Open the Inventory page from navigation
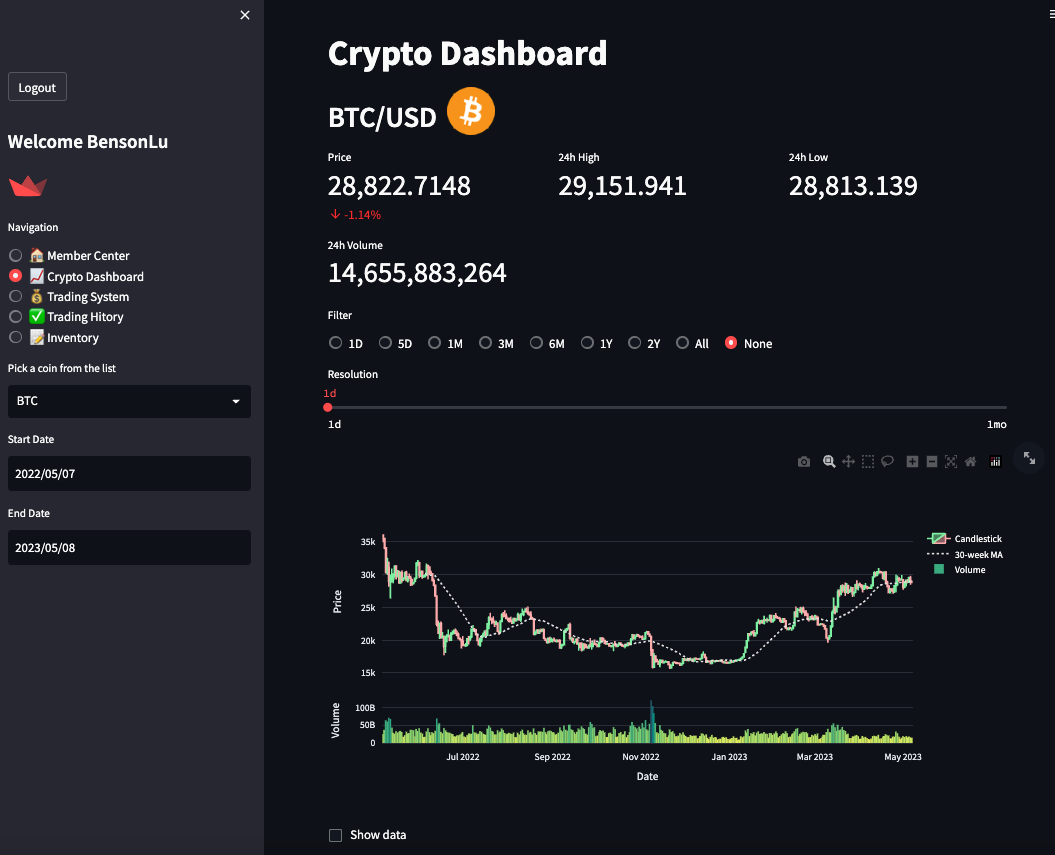 tap(15, 337)
